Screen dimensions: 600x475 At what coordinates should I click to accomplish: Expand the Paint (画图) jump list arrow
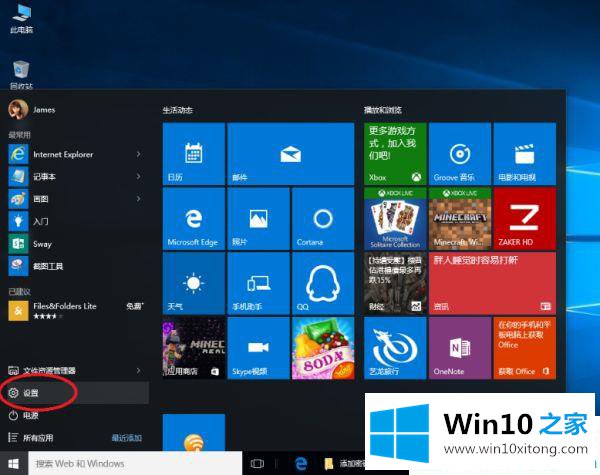tap(139, 199)
